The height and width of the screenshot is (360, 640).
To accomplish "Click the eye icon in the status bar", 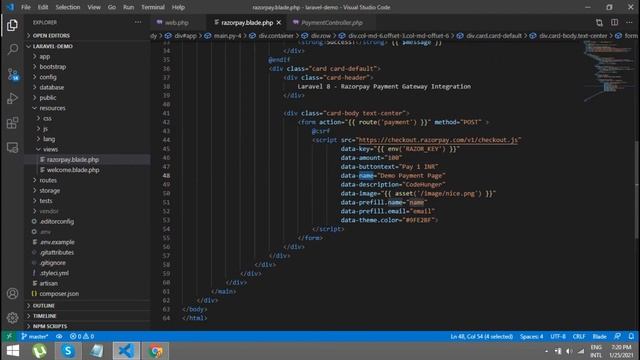I will coord(59,336).
